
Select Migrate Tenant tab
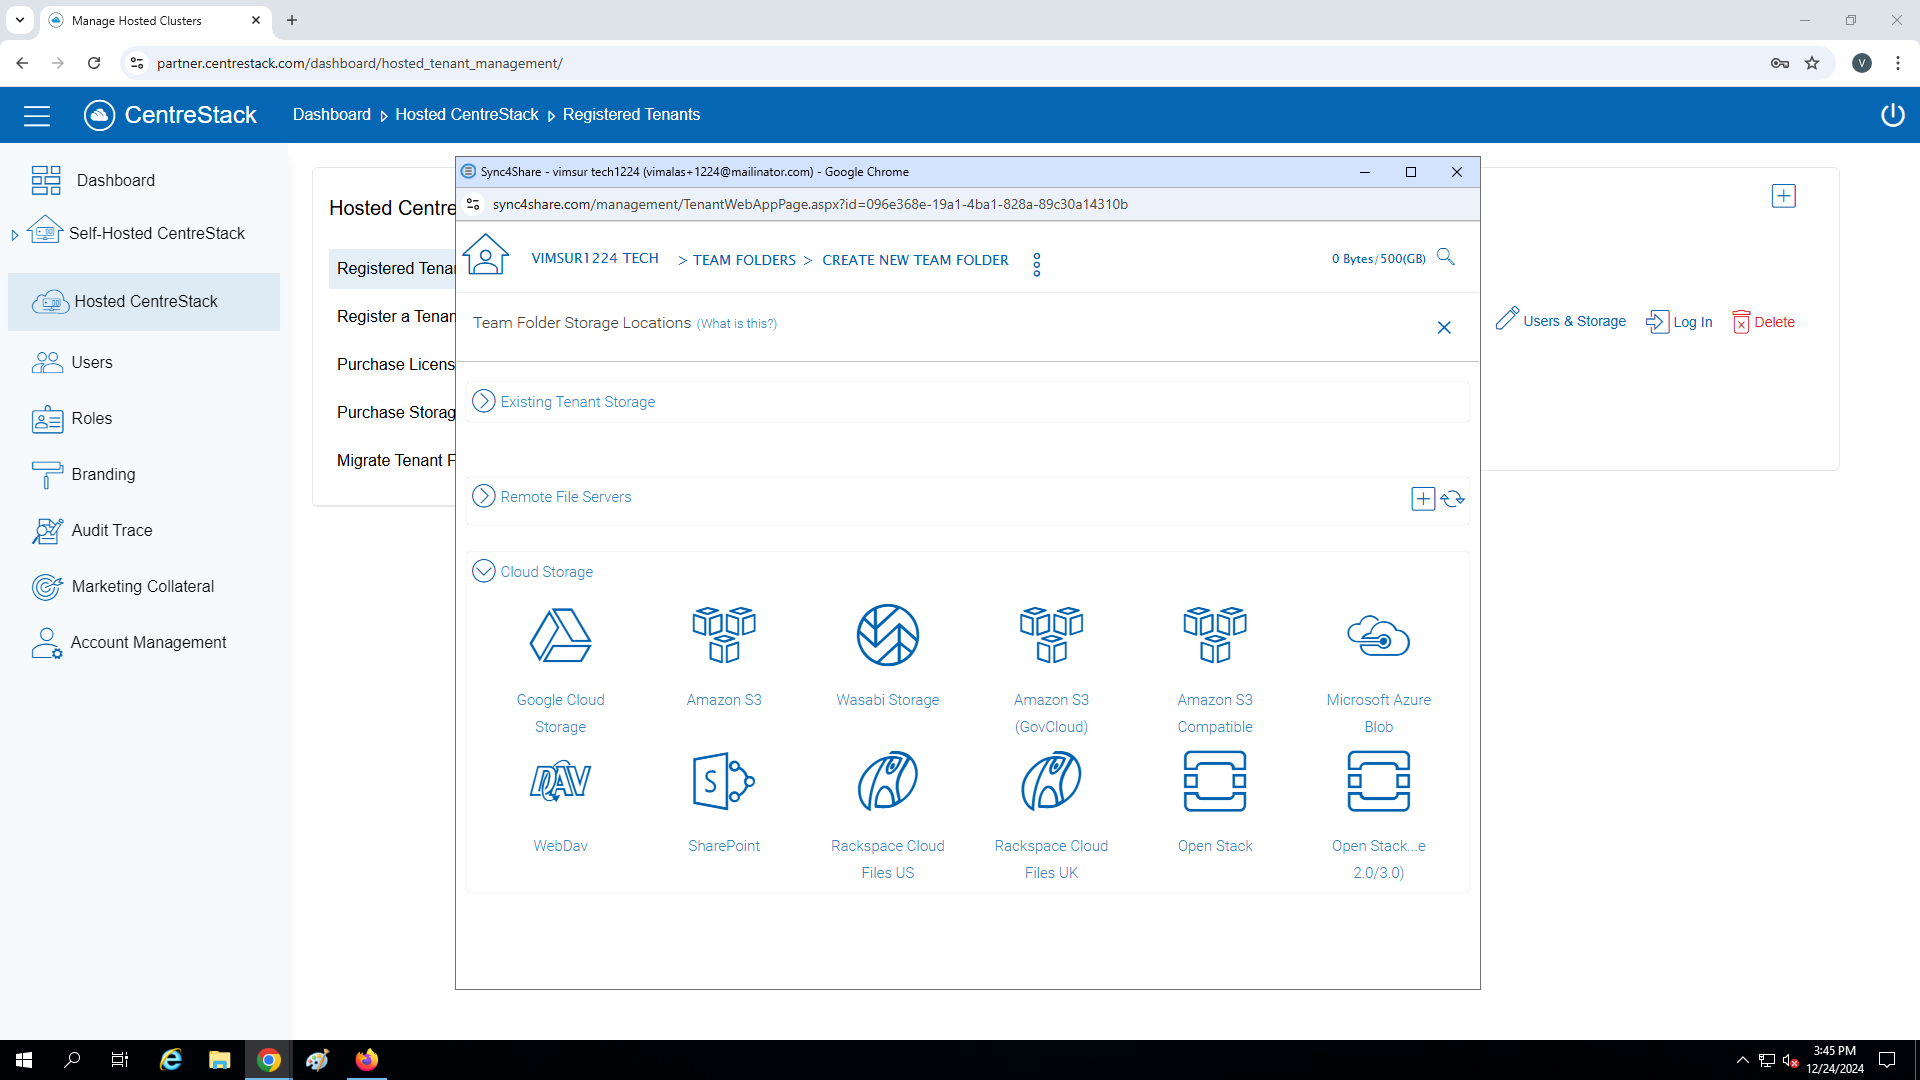[x=395, y=460]
